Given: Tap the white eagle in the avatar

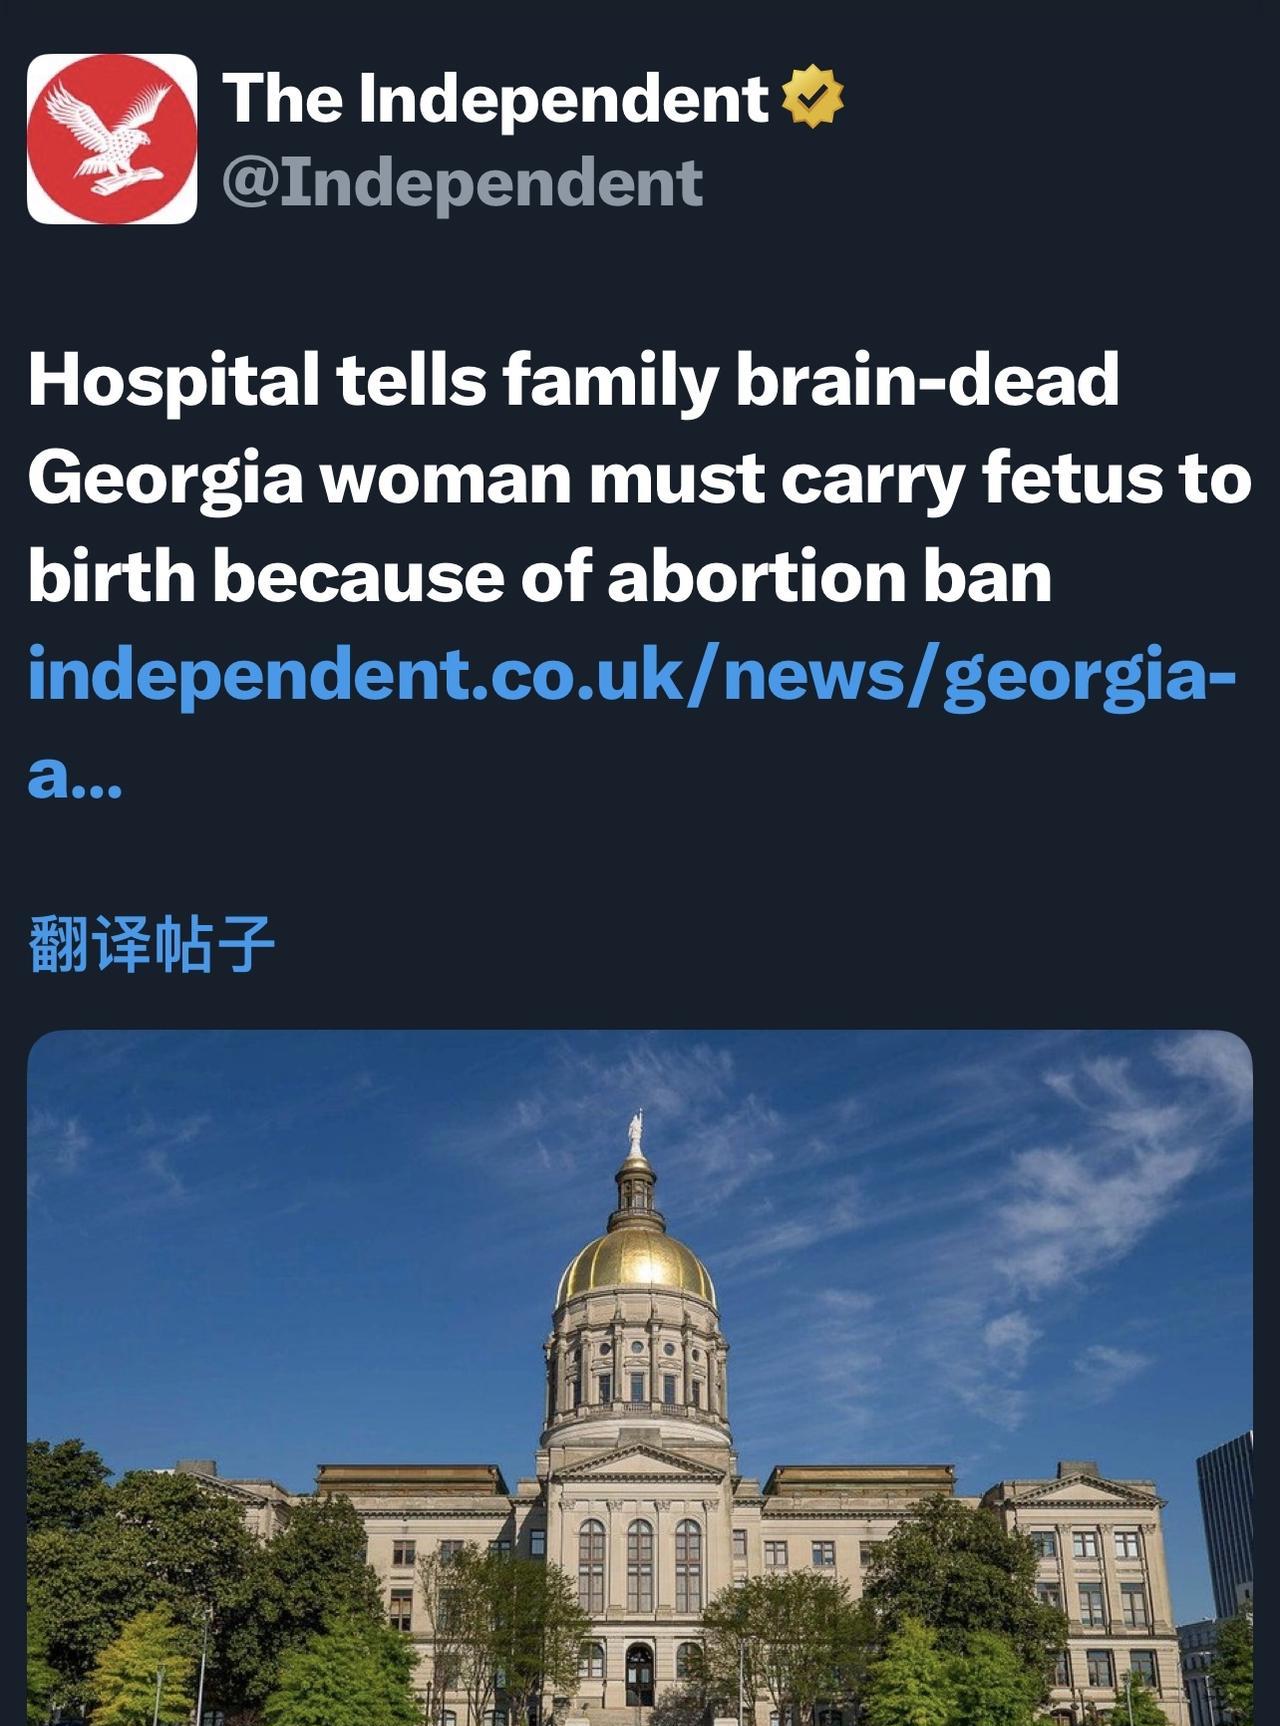Looking at the screenshot, I should pos(106,136).
